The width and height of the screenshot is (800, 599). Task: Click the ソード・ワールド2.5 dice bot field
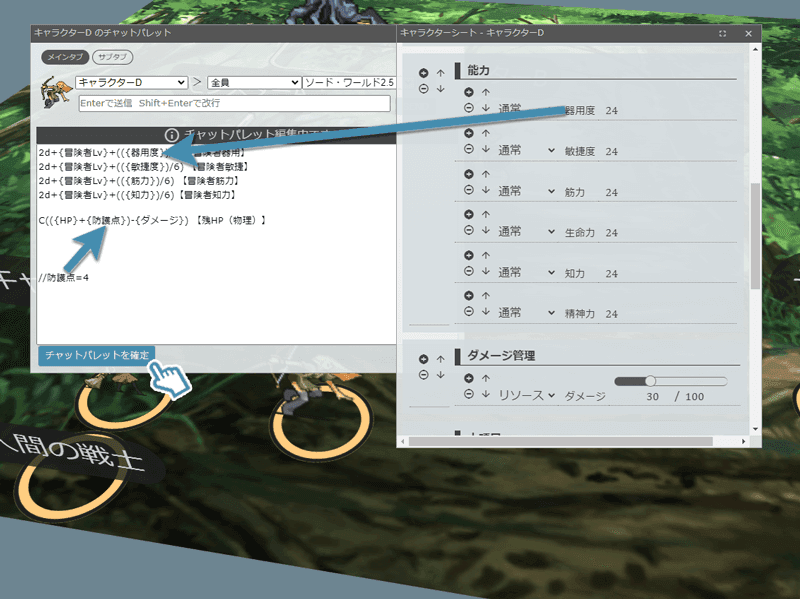click(x=349, y=82)
